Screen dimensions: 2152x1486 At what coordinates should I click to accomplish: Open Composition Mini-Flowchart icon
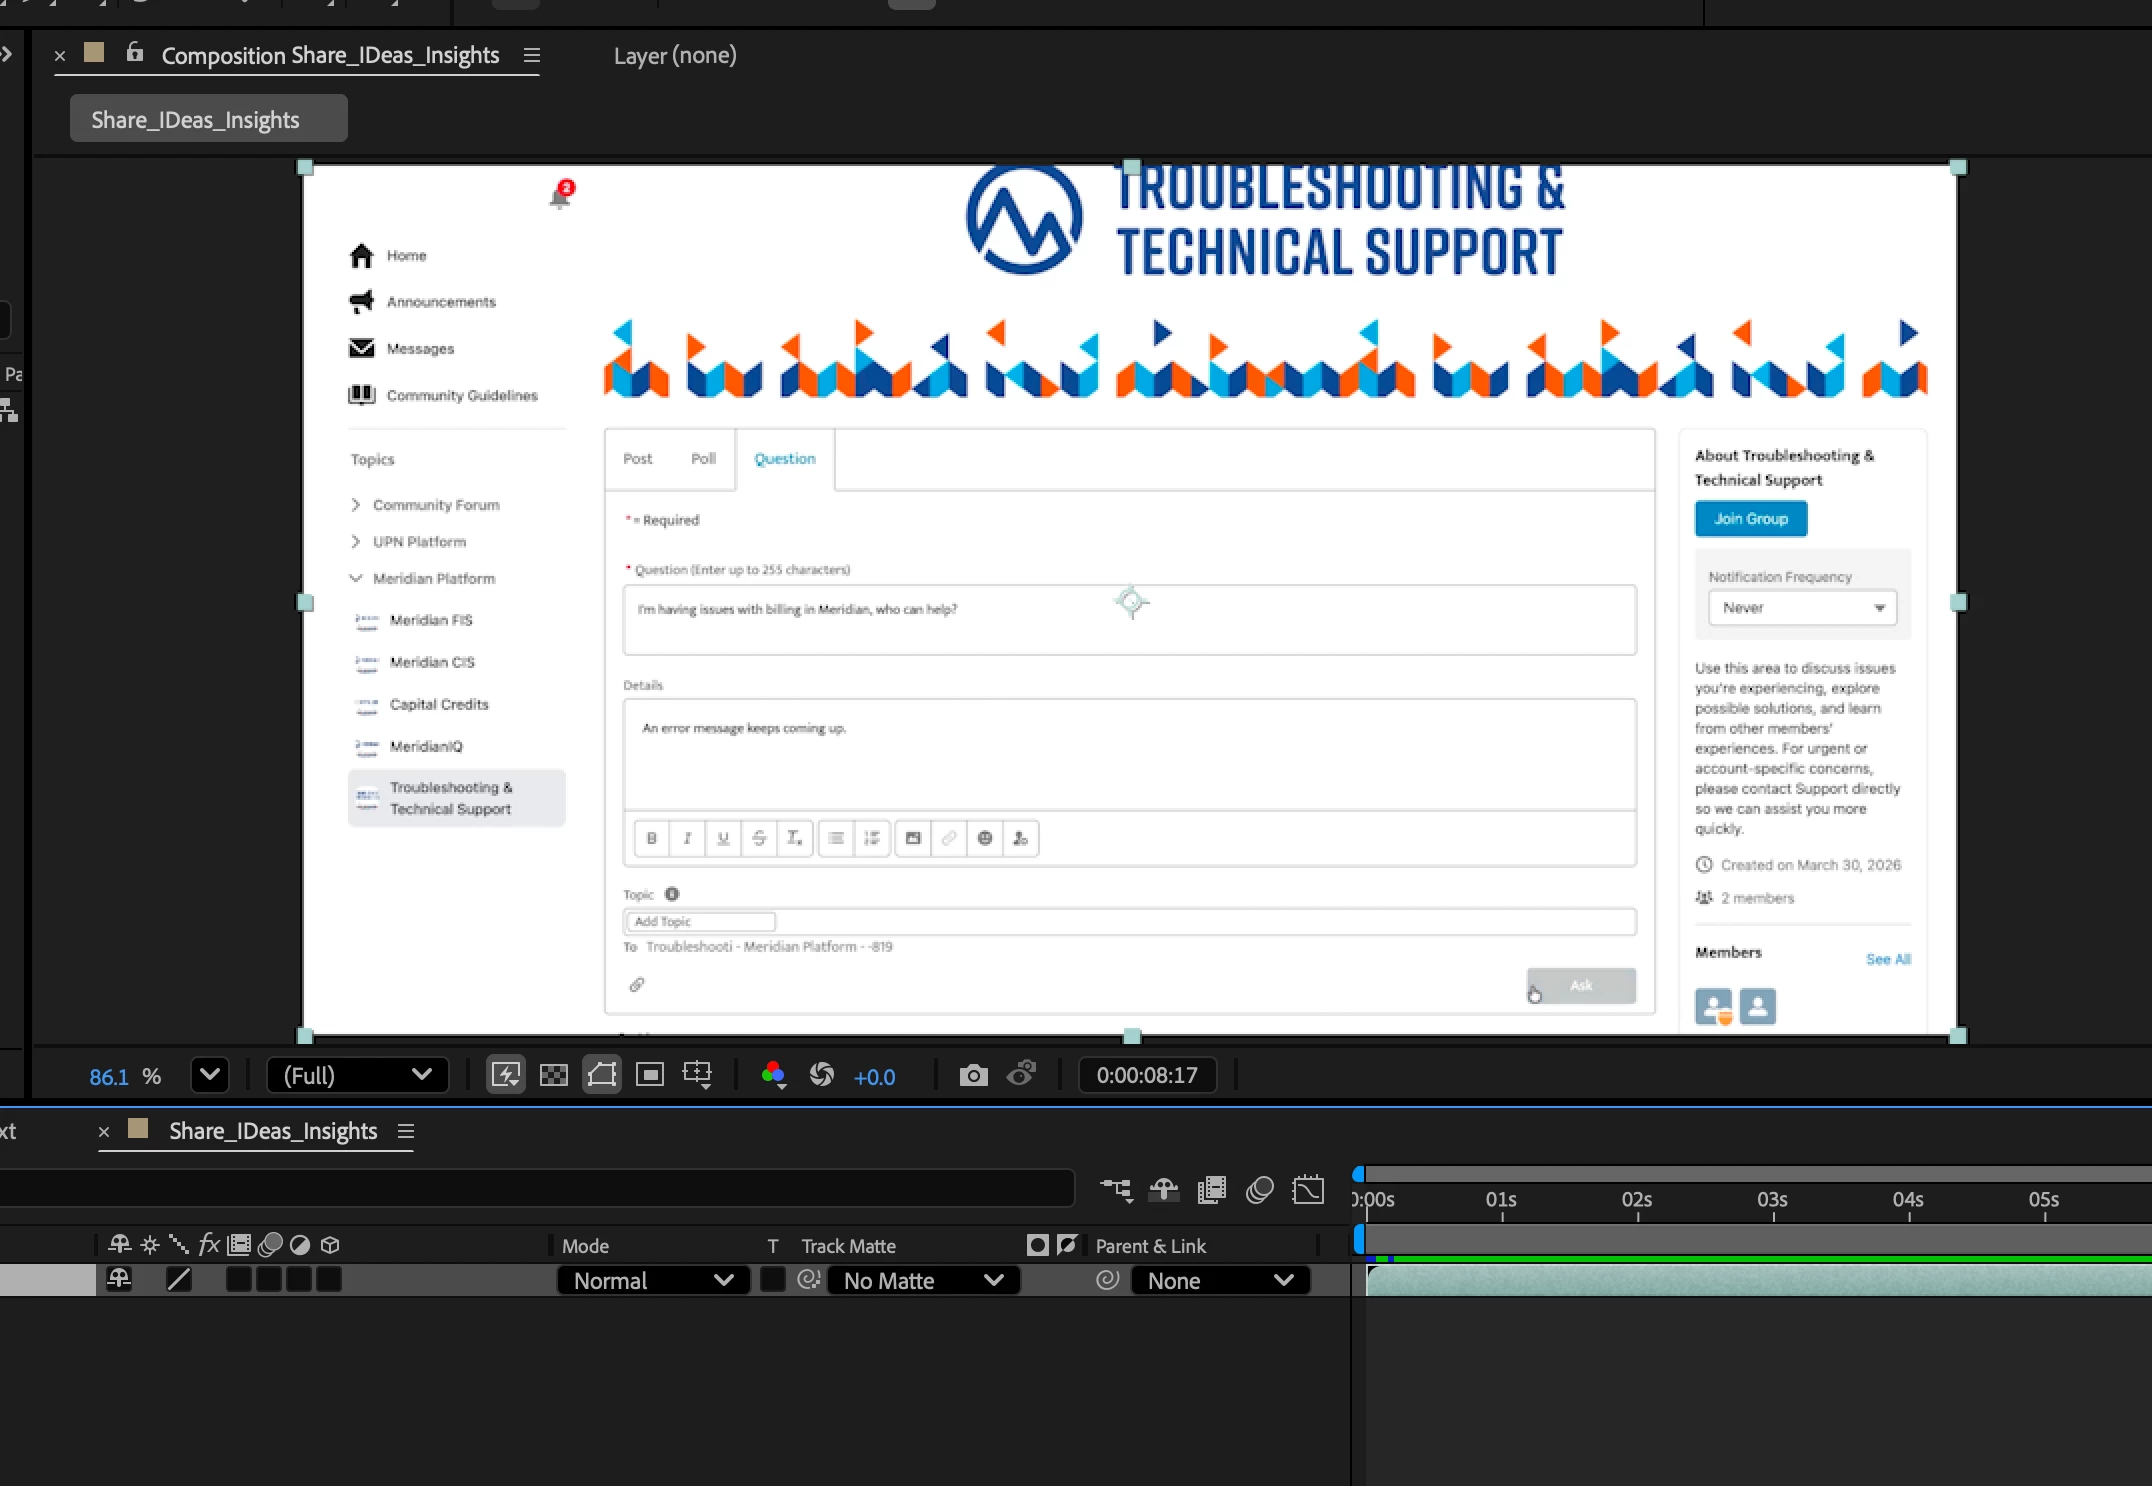1116,1189
